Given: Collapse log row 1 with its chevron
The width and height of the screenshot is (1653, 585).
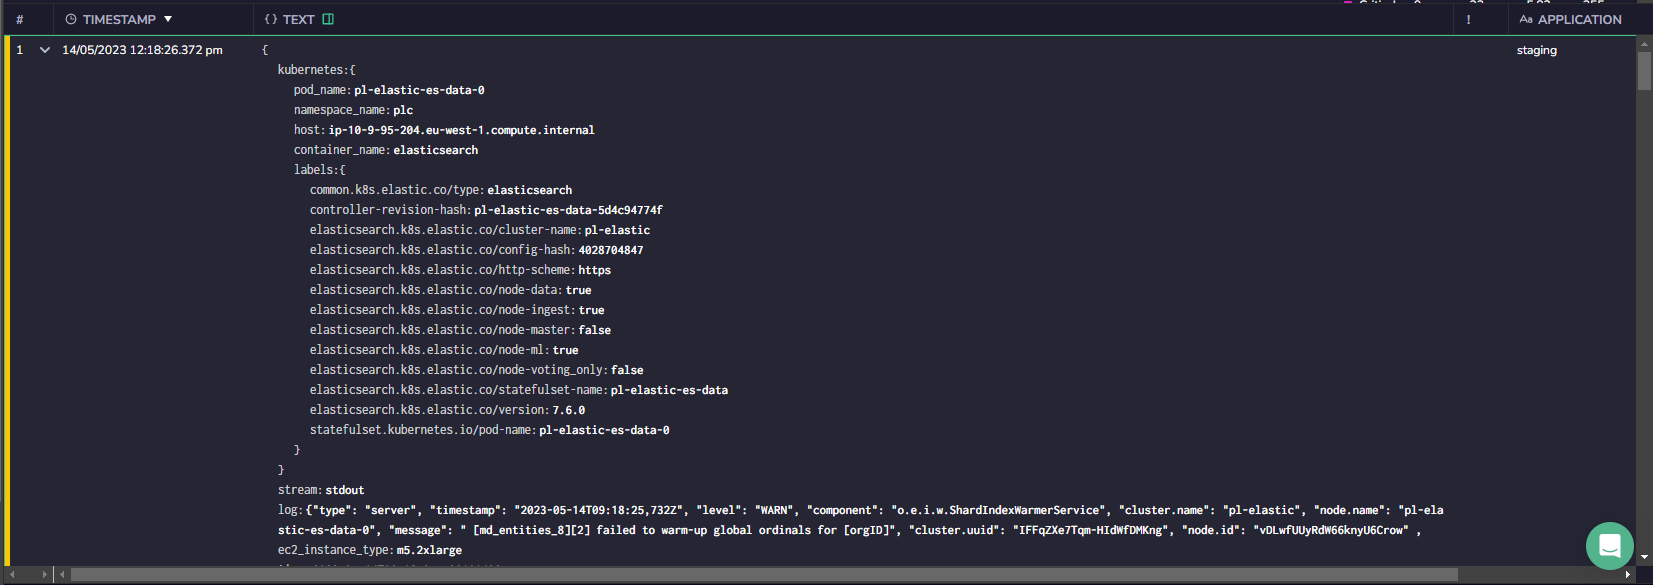Looking at the screenshot, I should point(44,50).
